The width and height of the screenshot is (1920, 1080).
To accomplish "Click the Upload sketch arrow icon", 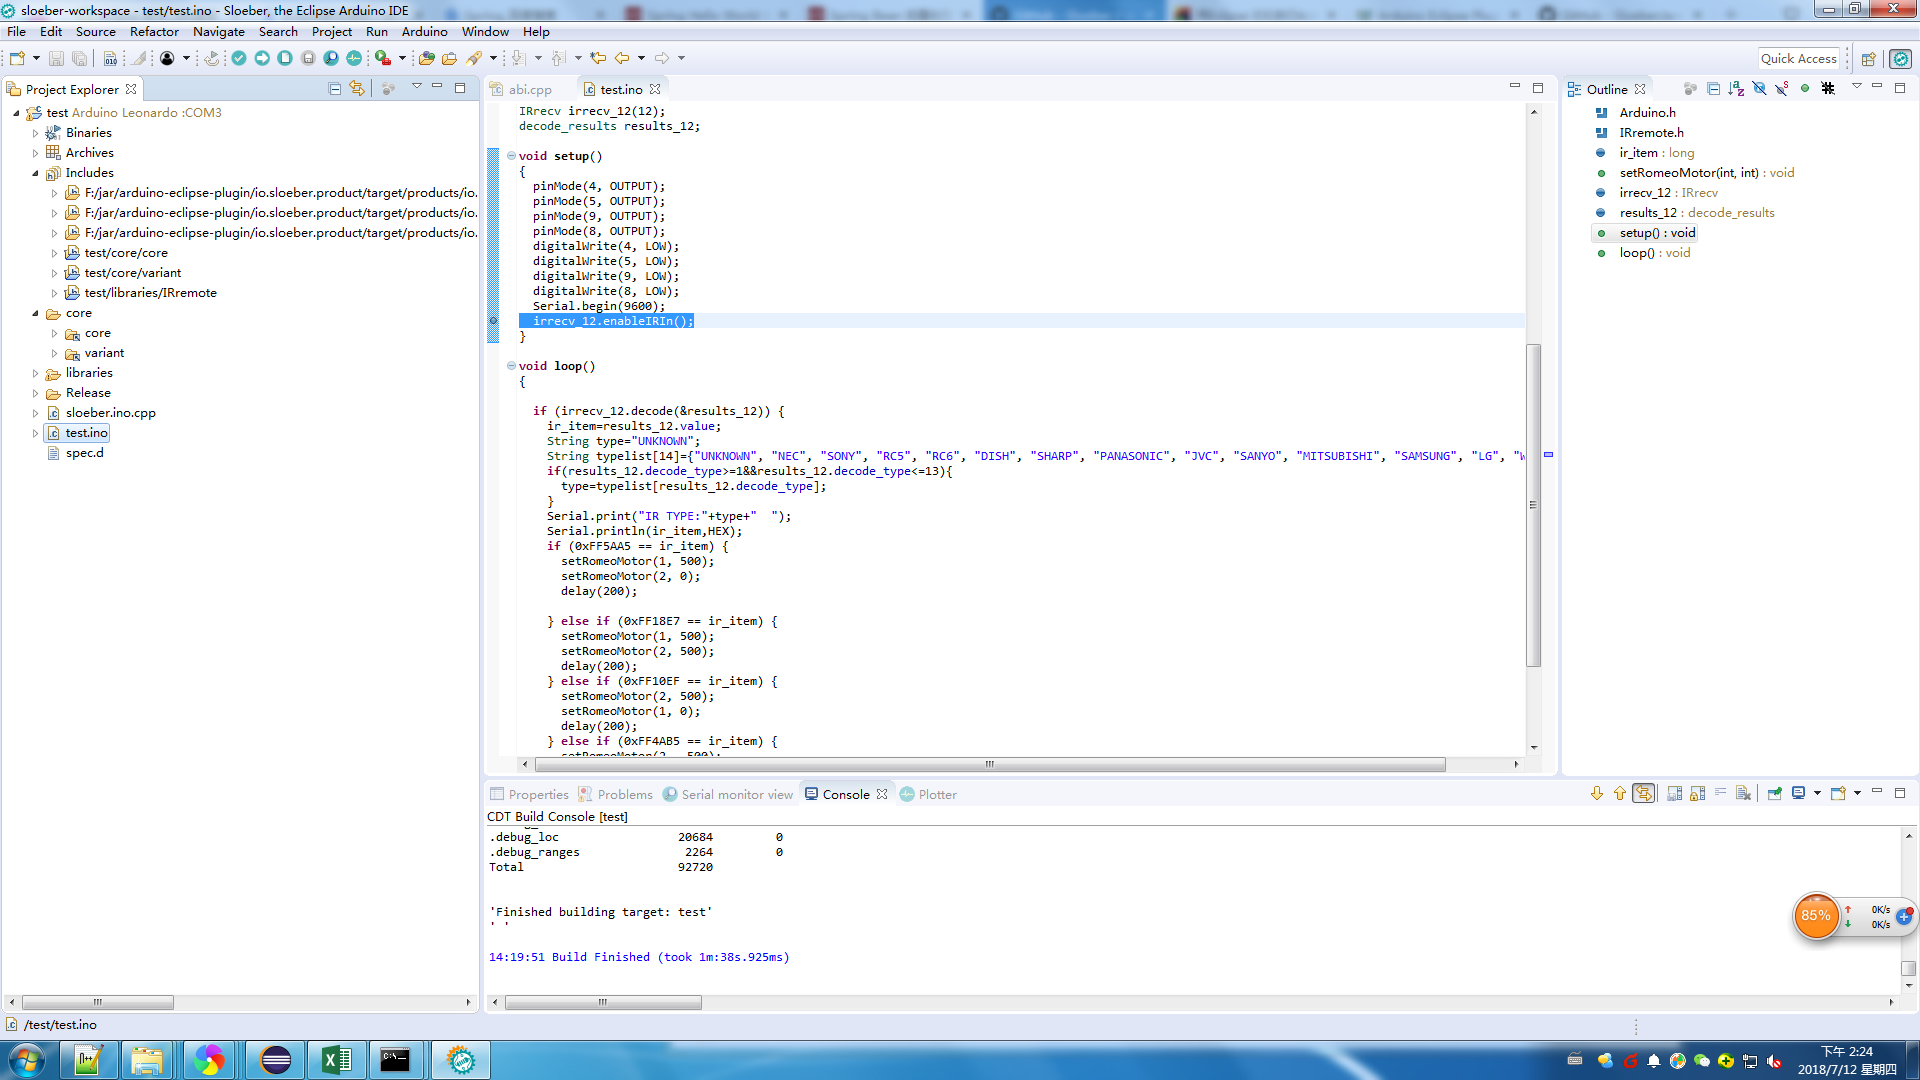I will click(262, 58).
